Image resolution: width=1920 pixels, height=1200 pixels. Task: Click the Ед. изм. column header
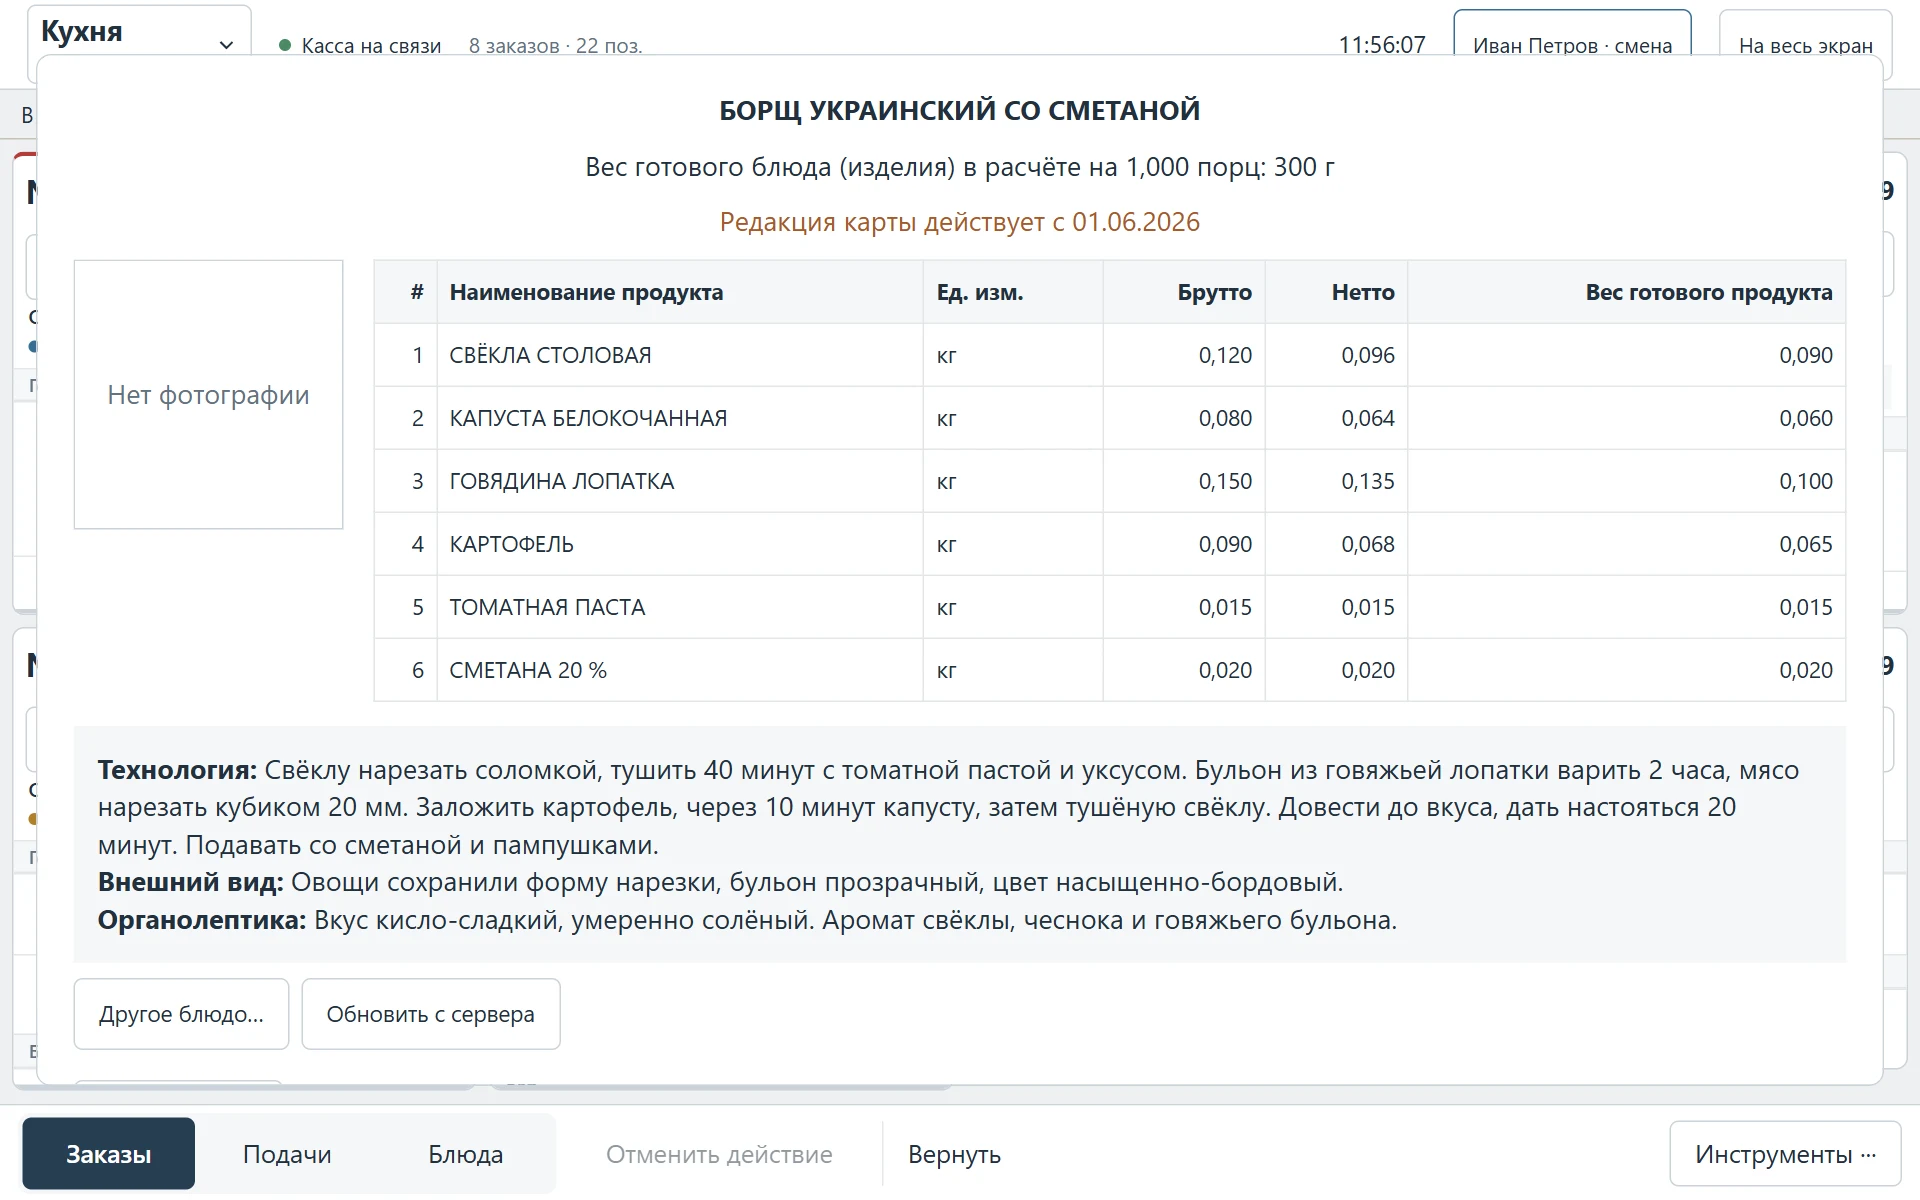[x=1013, y=292]
